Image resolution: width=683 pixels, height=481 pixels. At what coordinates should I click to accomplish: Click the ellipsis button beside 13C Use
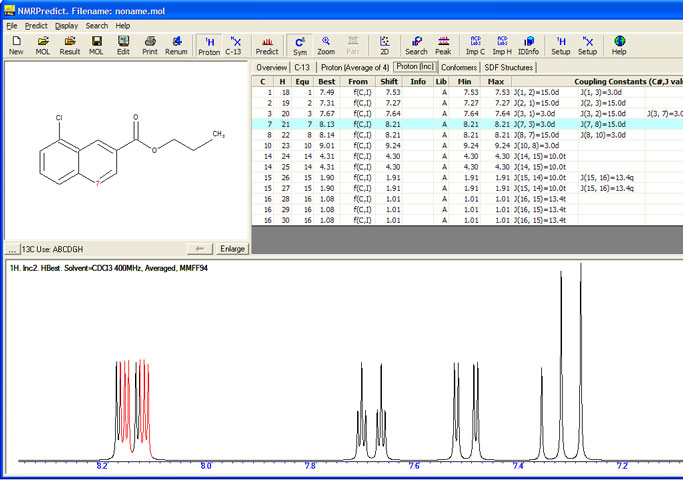click(10, 248)
